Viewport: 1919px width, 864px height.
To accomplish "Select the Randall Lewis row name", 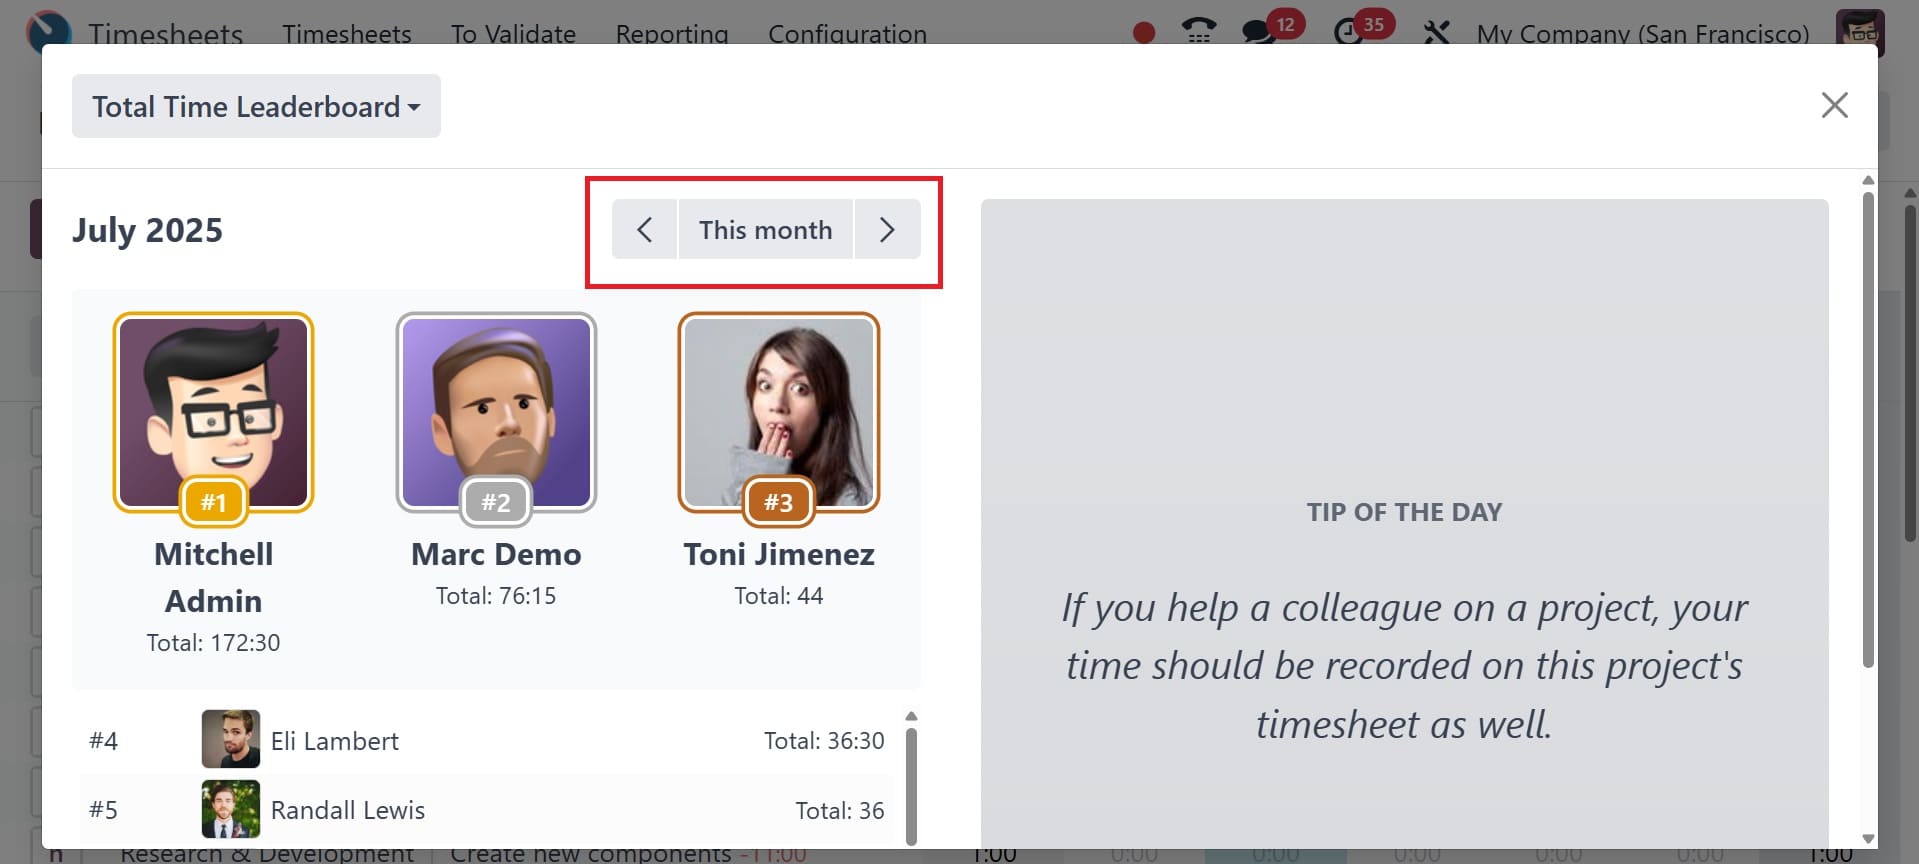I will (348, 810).
